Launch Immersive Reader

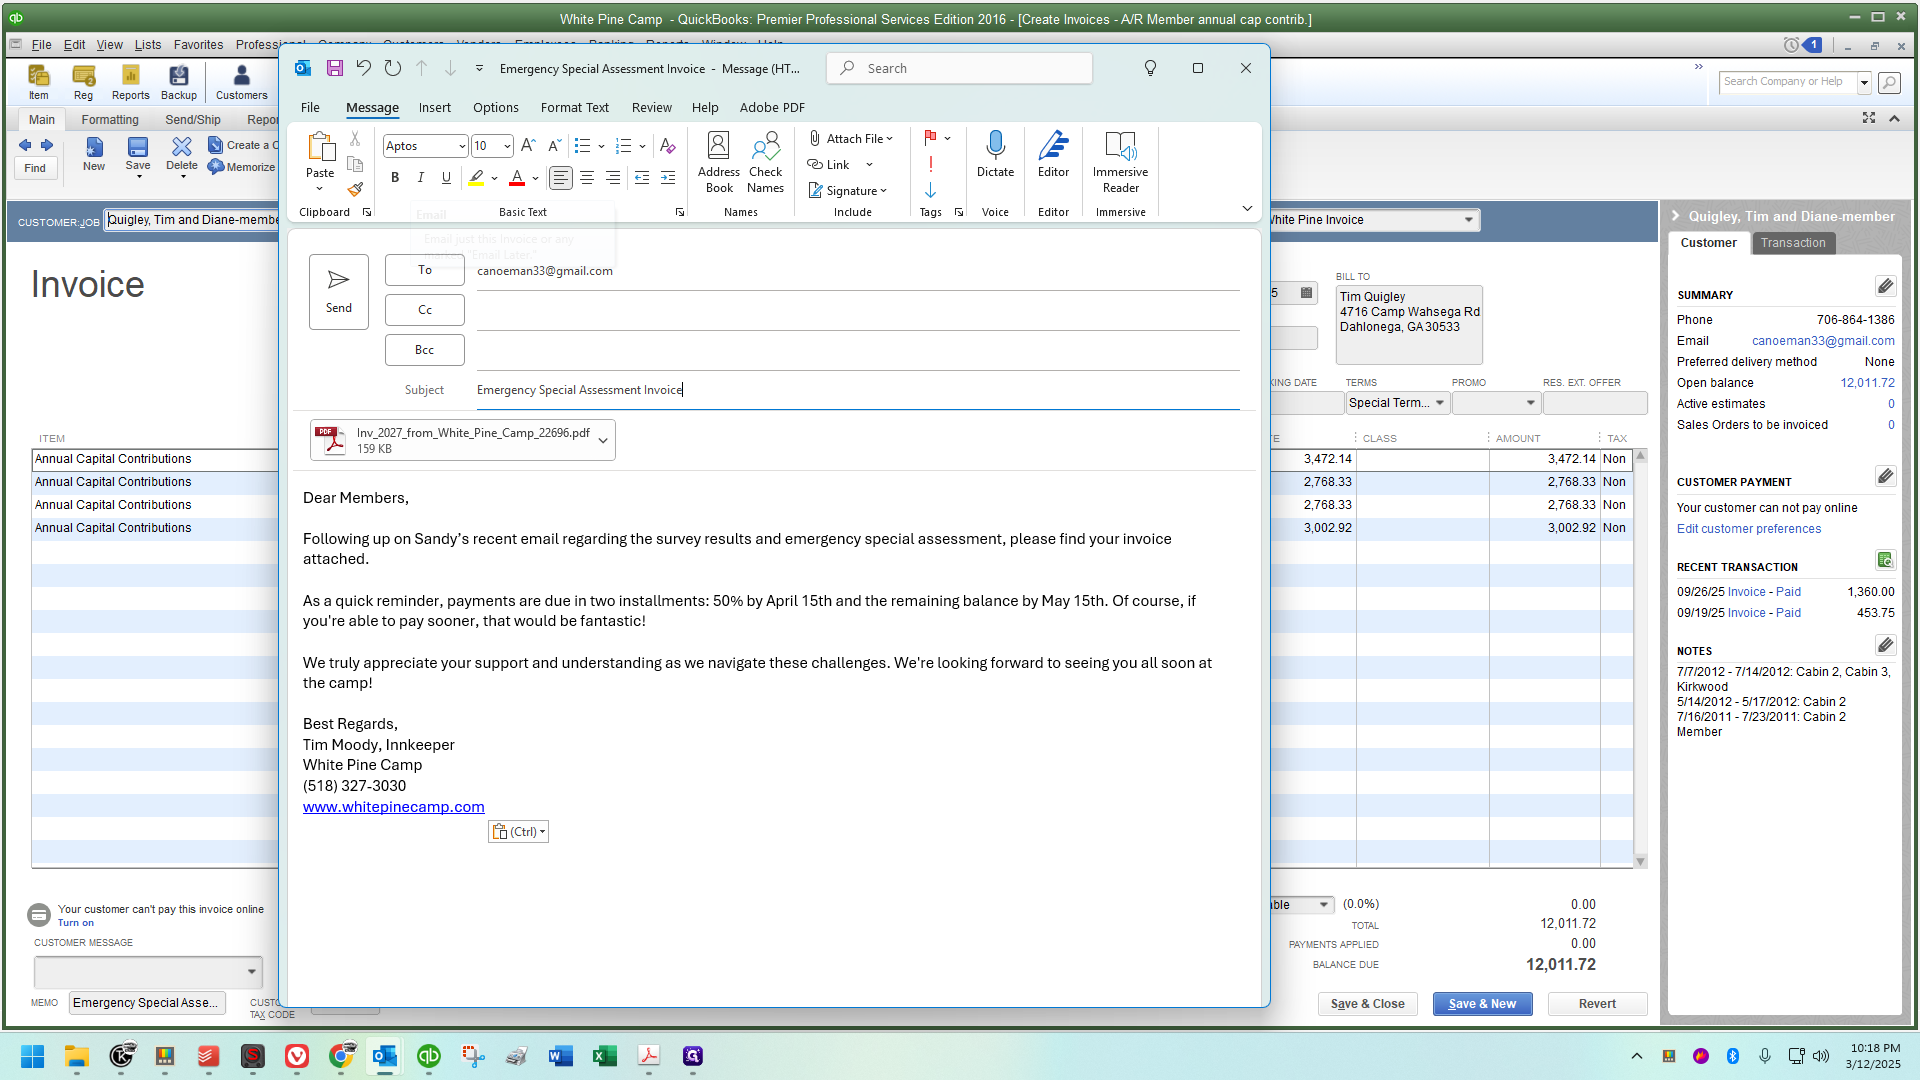pyautogui.click(x=1120, y=162)
